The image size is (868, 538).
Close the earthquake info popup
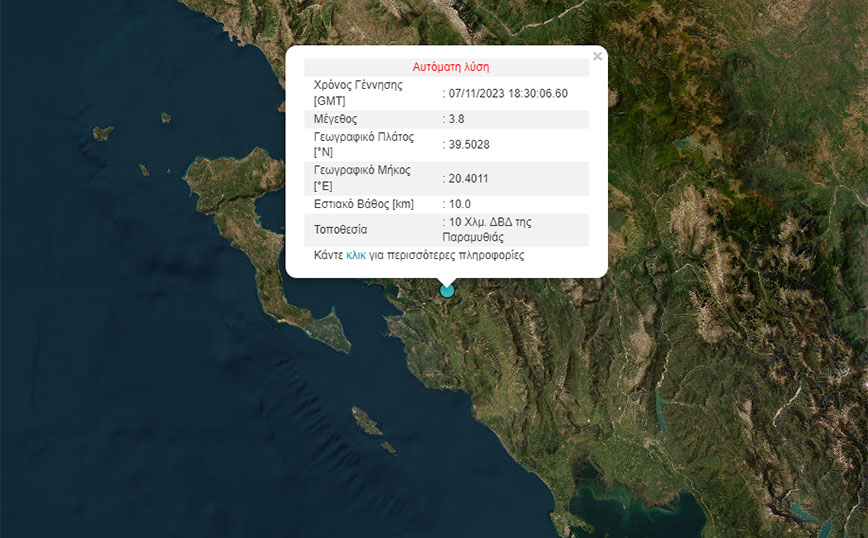click(597, 57)
